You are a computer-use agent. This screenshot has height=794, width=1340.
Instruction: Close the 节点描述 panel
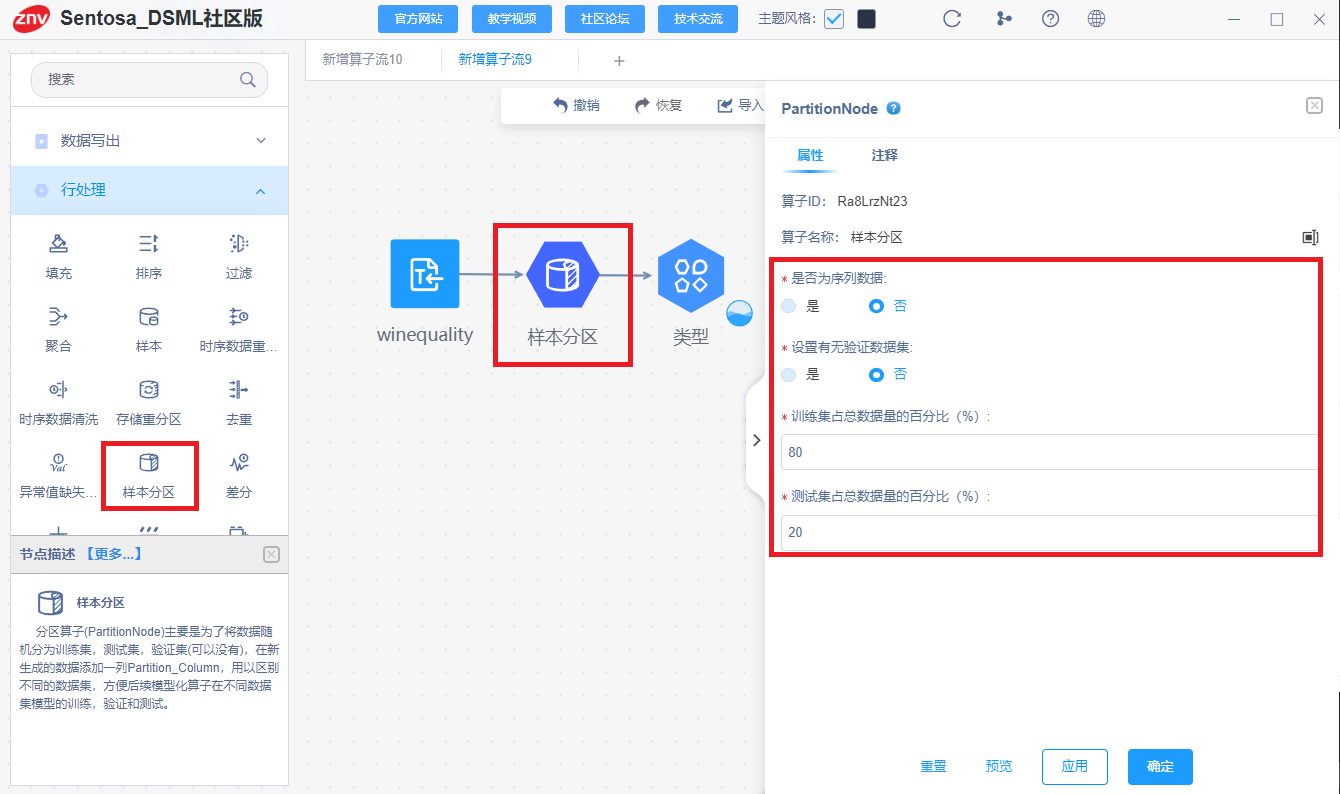[x=271, y=554]
